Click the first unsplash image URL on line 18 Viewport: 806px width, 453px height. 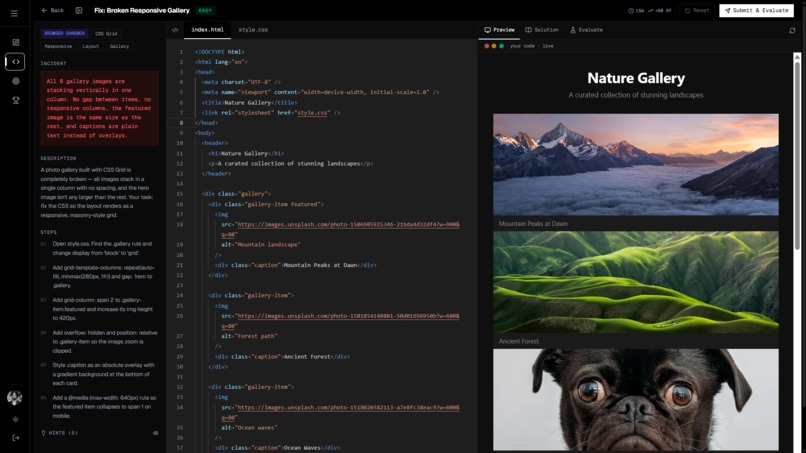point(348,225)
